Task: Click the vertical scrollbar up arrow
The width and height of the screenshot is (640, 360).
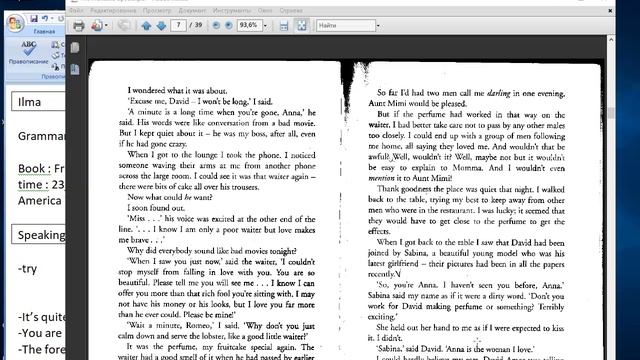Action: pos(611,40)
